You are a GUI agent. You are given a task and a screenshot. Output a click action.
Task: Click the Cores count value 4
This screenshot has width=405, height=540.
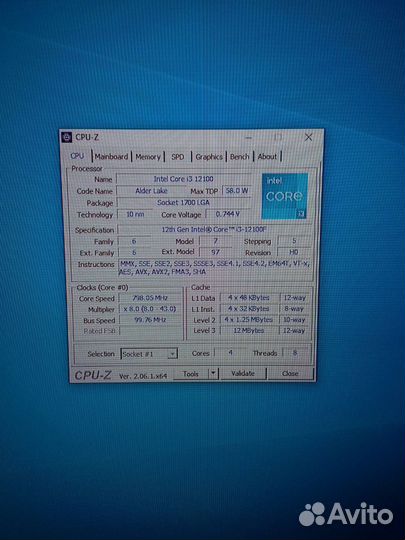(x=230, y=353)
